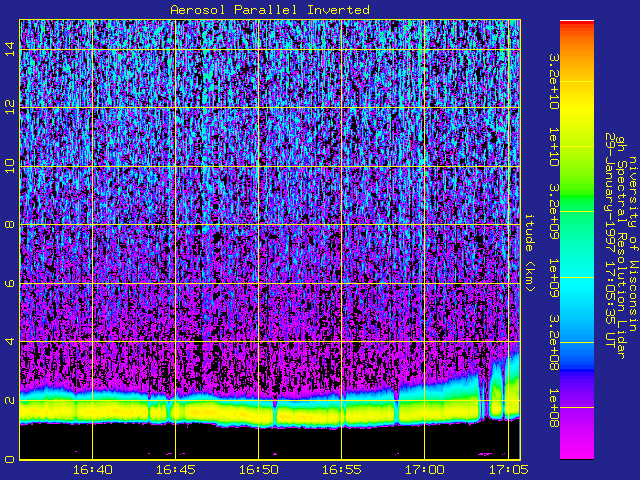Click the 'niversity of Wisconsin' caption
This screenshot has width=640, height=480.
point(632,244)
